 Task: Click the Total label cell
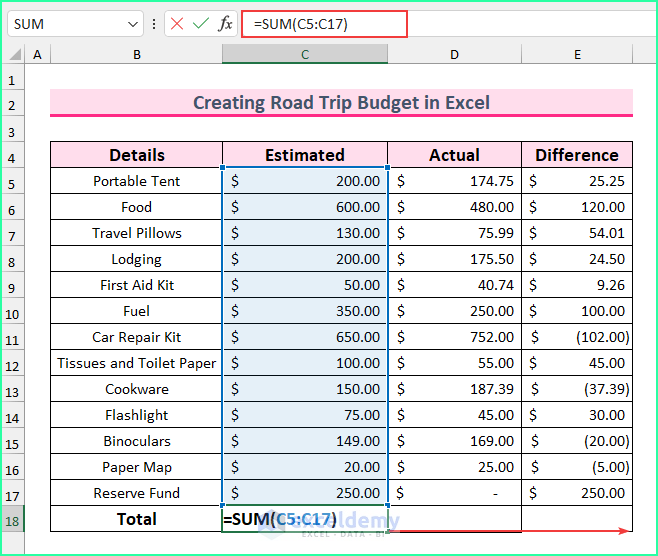[x=136, y=519]
